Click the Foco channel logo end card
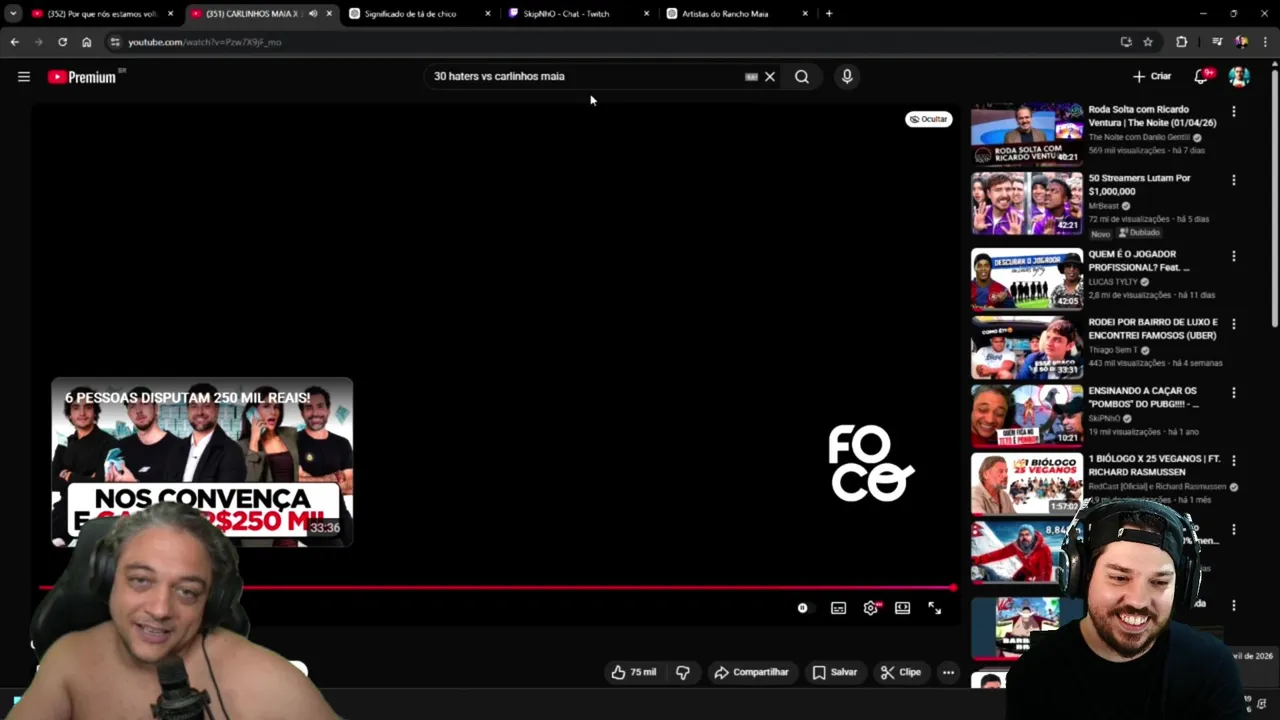The image size is (1280, 720). [871, 463]
